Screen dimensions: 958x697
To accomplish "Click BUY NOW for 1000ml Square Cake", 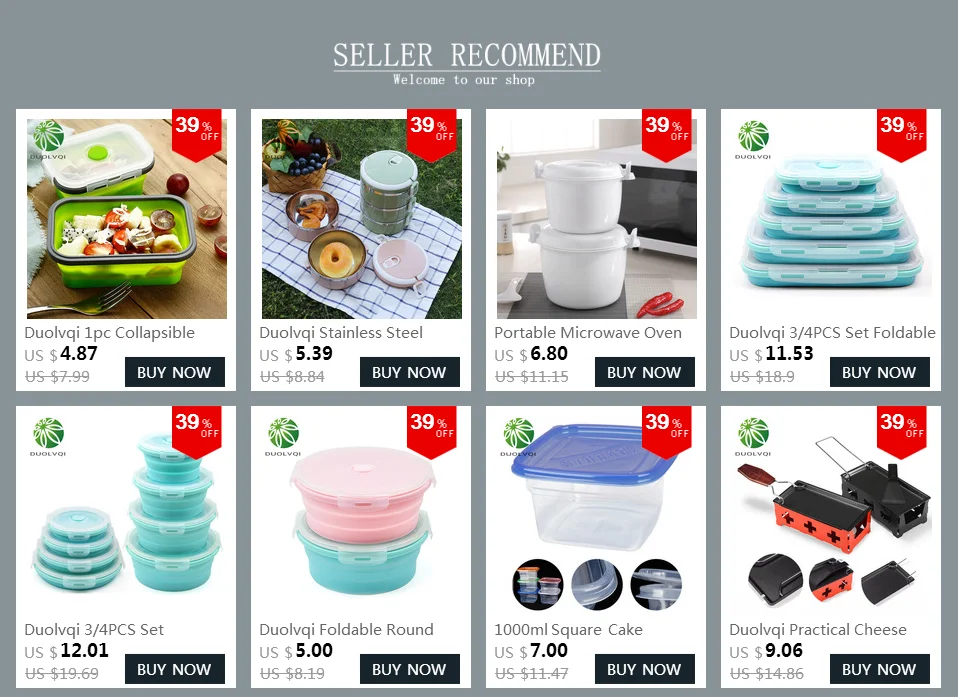I will [x=645, y=669].
